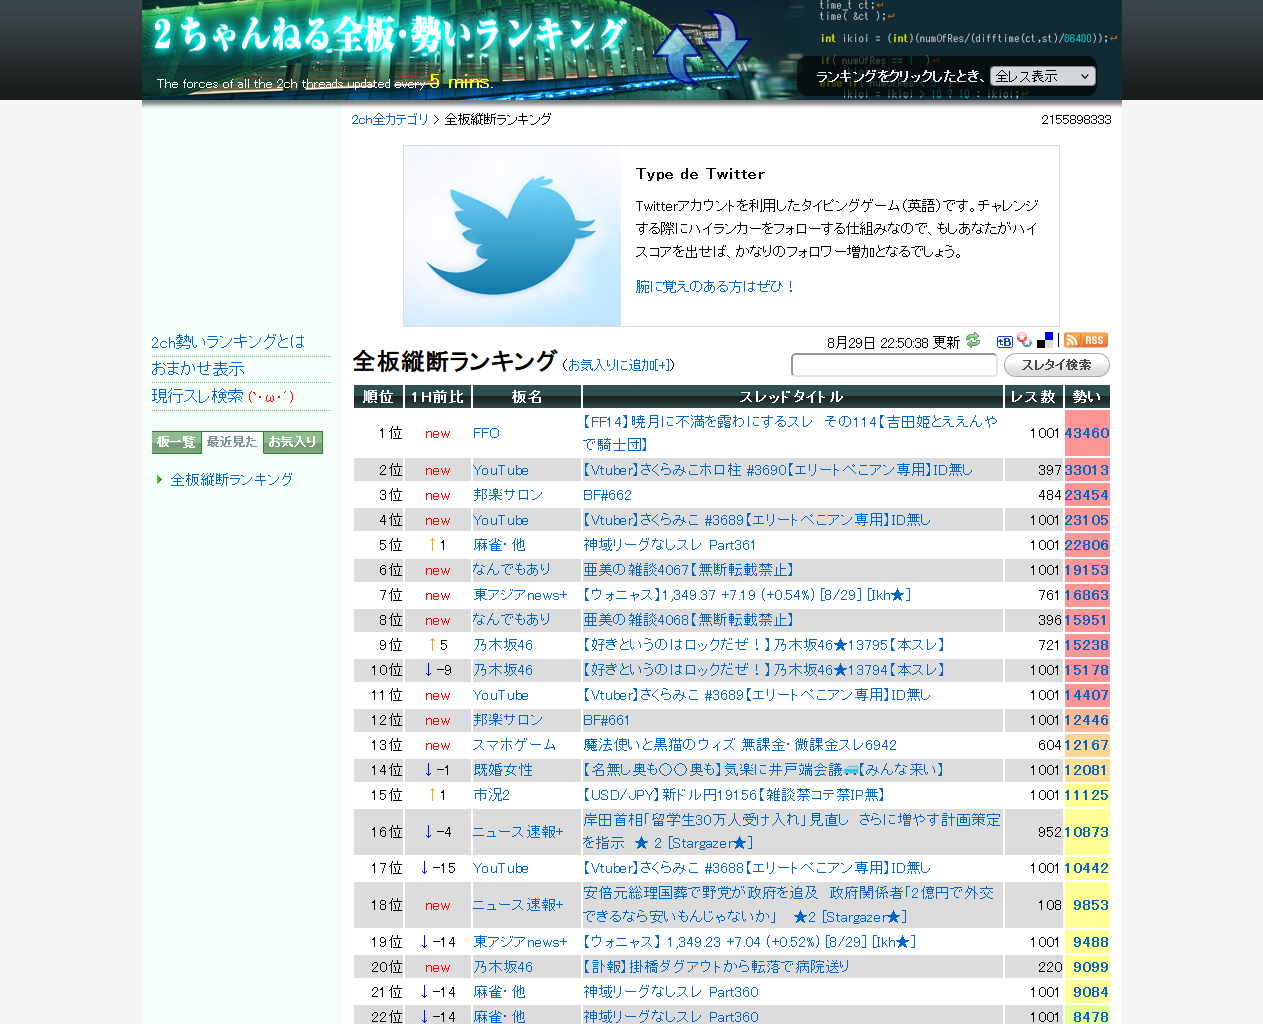The height and width of the screenshot is (1024, 1263).
Task: Open 乃木坂46★13795 thread link
Action: pos(763,645)
